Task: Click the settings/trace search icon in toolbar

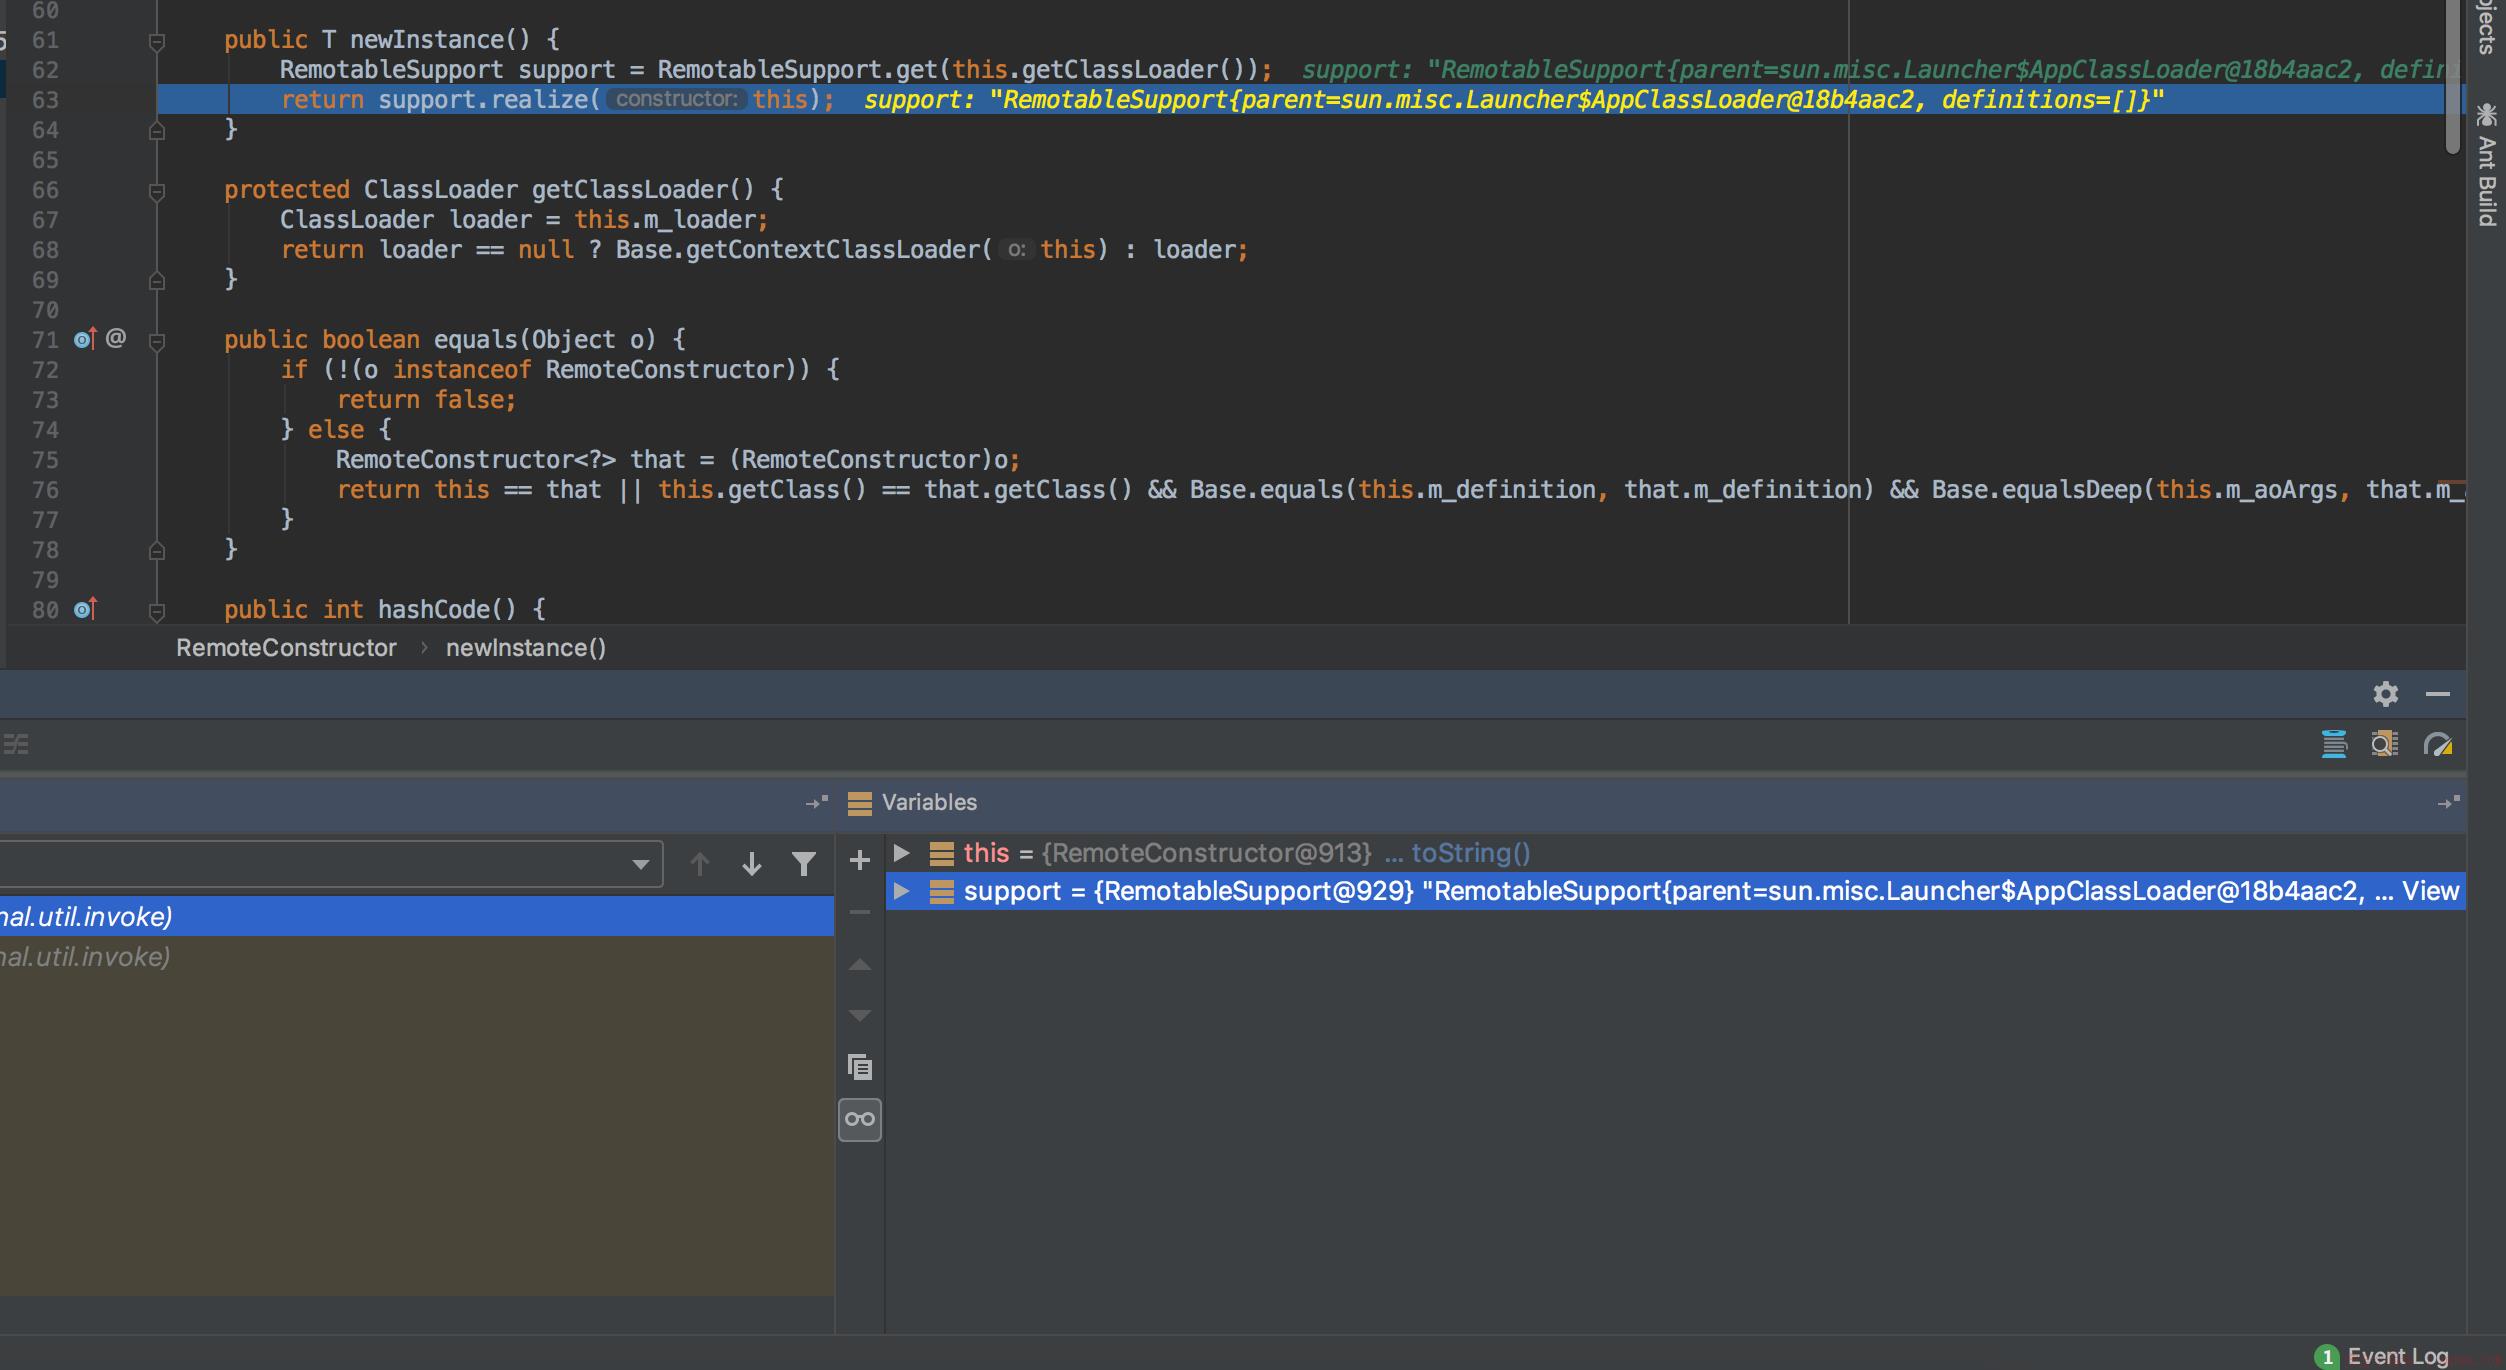Action: click(2385, 745)
